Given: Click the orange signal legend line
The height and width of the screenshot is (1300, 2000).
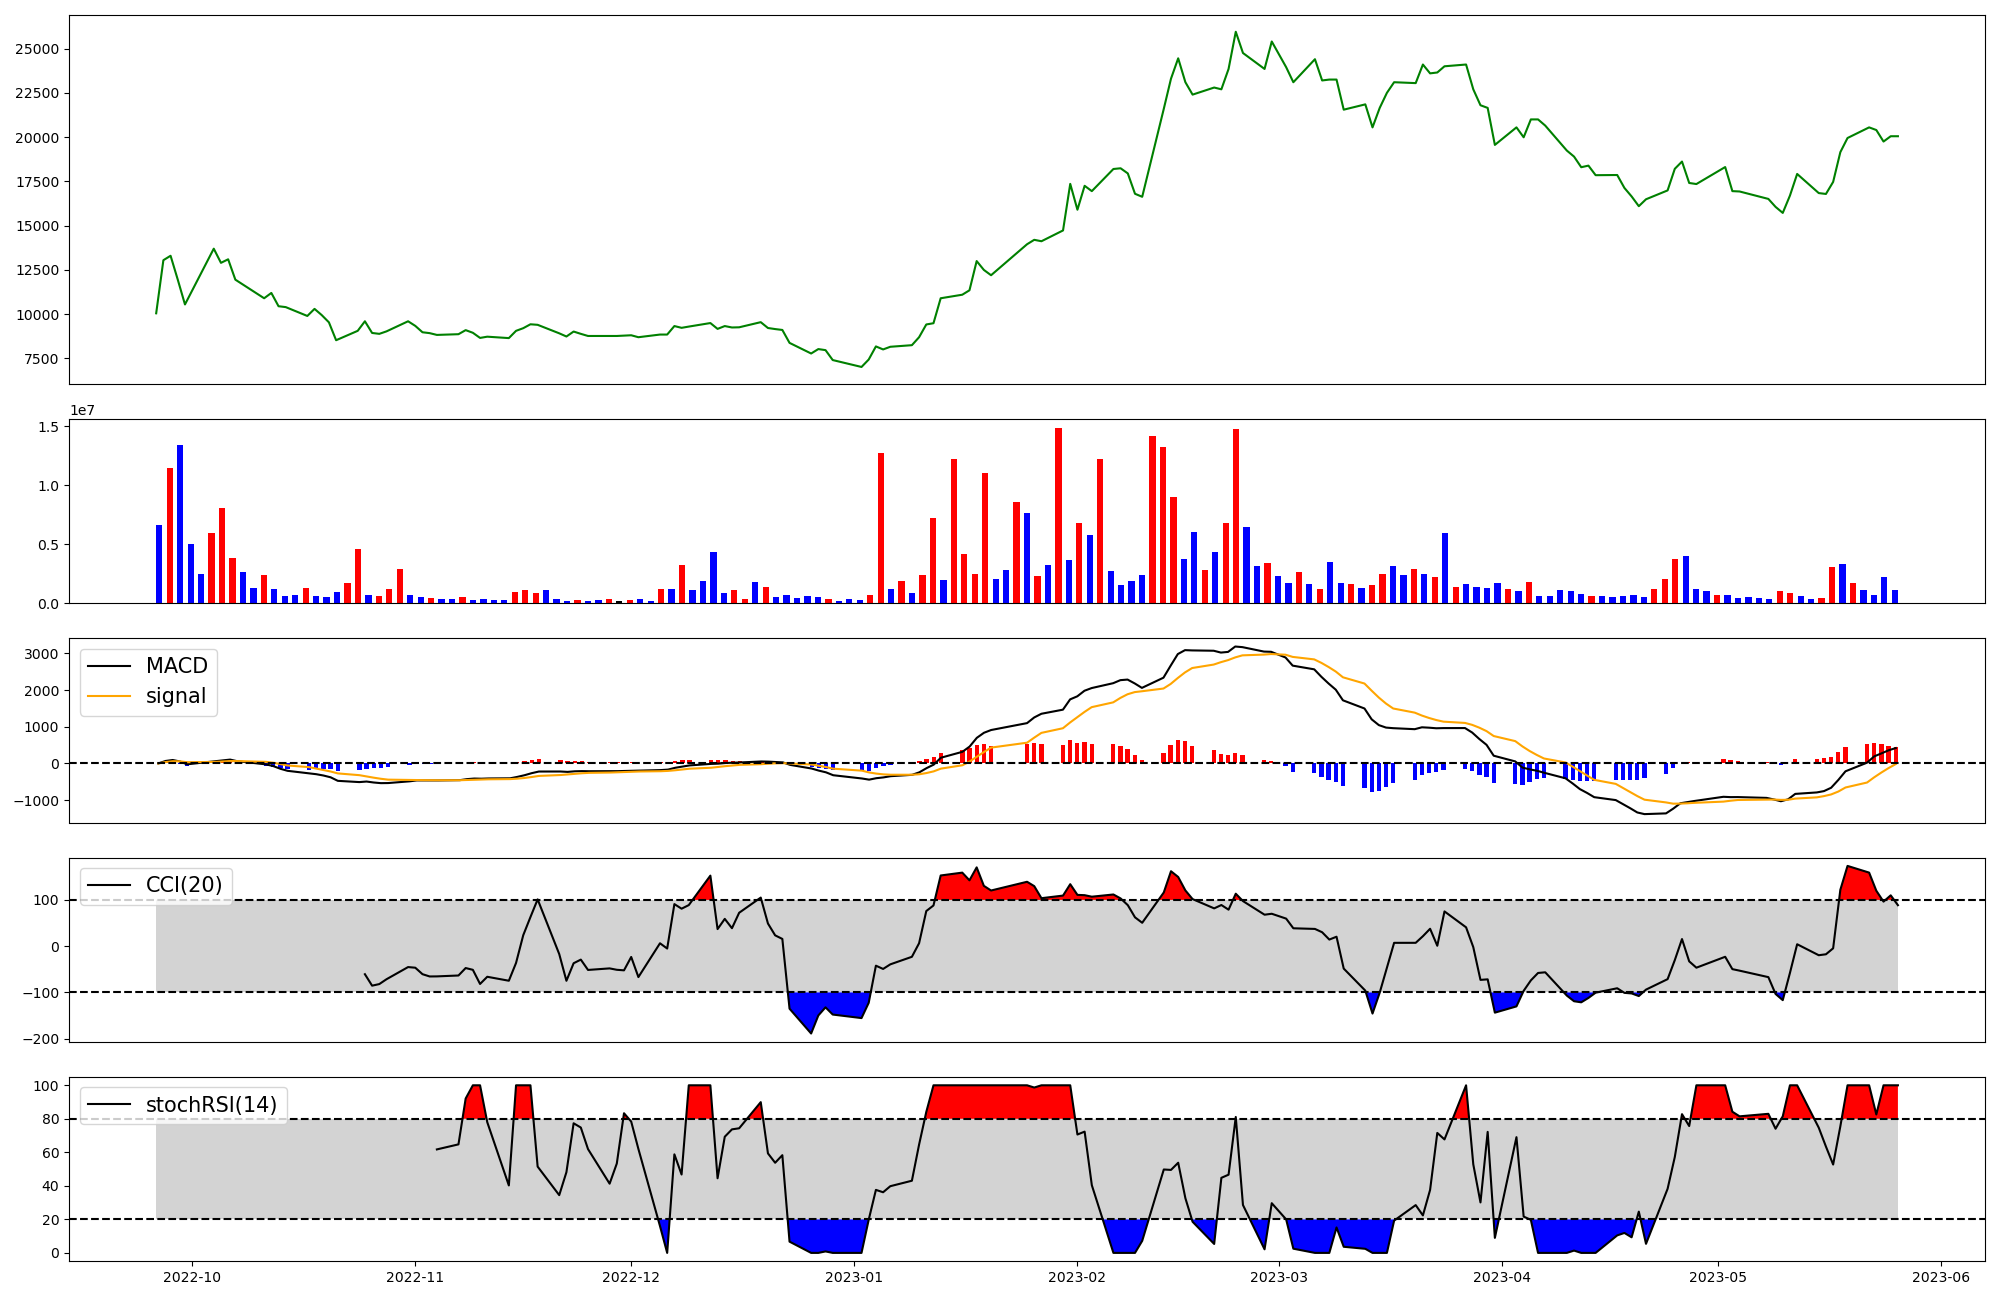Looking at the screenshot, I should pos(109,696).
